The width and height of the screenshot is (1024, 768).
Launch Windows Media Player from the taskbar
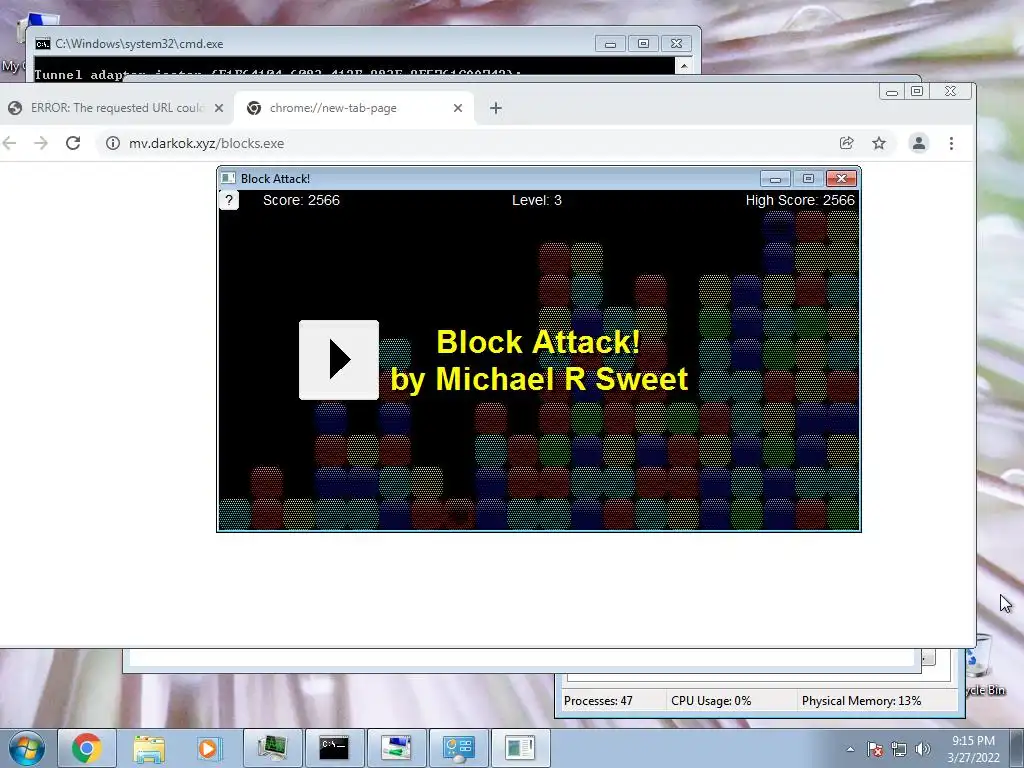pyautogui.click(x=209, y=748)
